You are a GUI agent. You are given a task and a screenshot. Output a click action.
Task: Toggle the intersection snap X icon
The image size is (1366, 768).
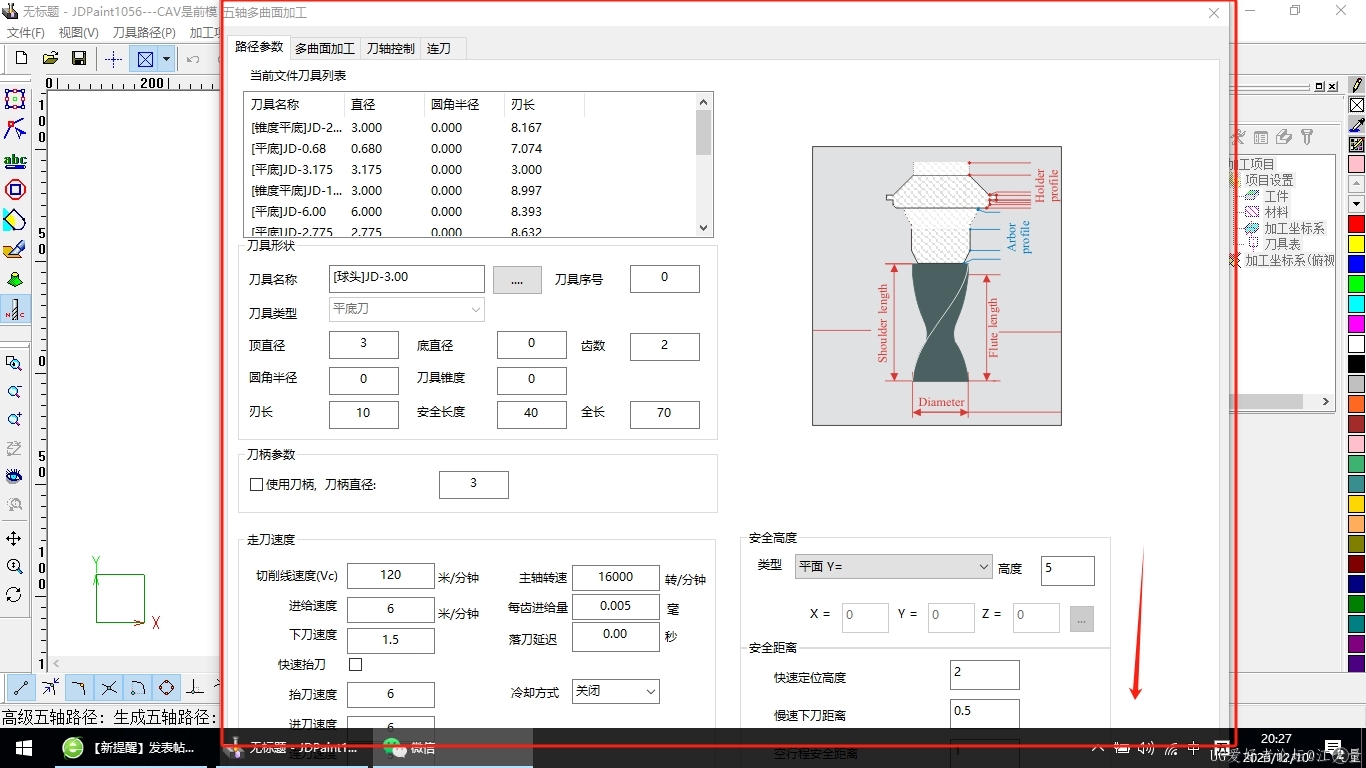point(109,687)
